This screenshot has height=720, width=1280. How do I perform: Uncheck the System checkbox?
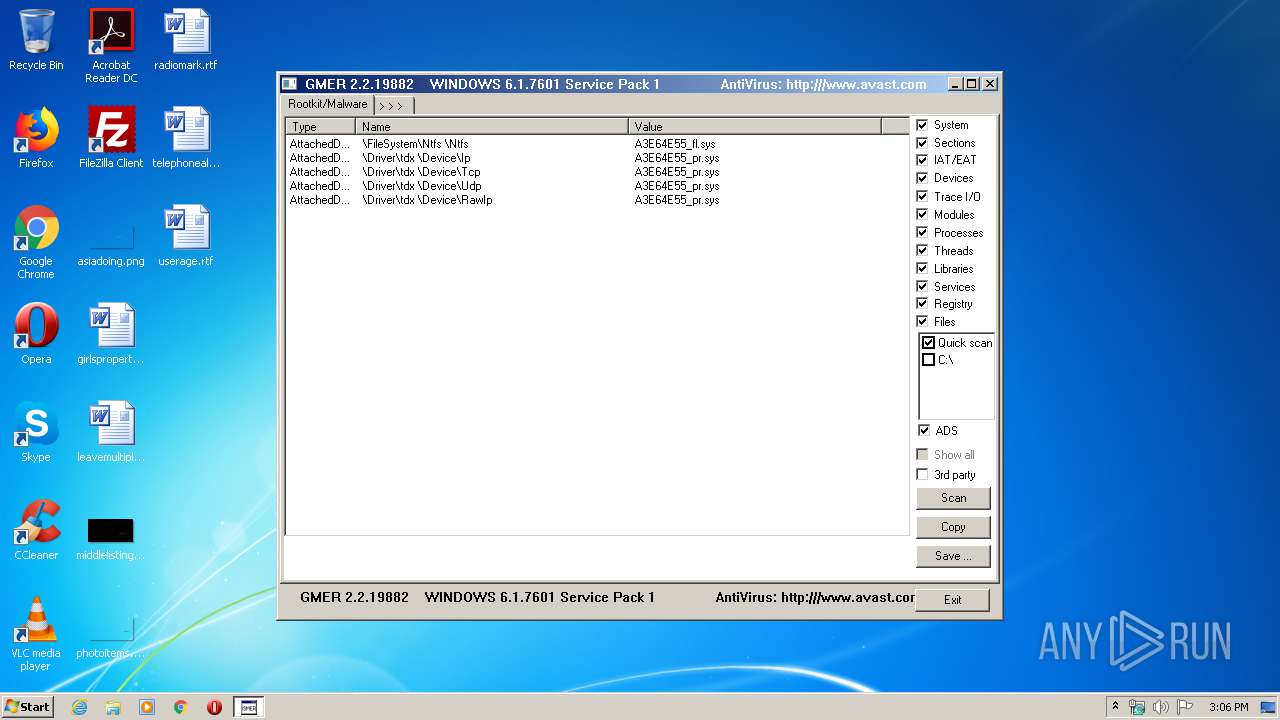coord(922,125)
